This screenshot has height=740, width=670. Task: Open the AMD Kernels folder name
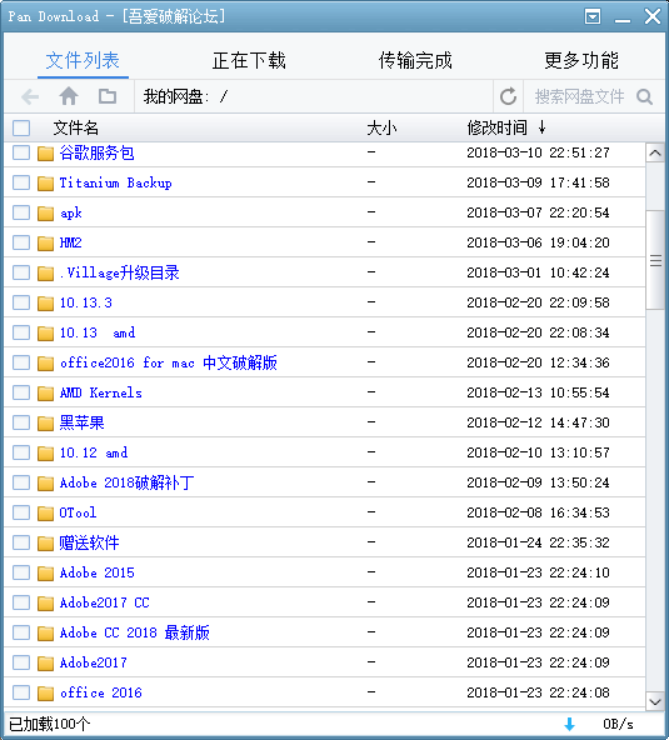[x=101, y=393]
